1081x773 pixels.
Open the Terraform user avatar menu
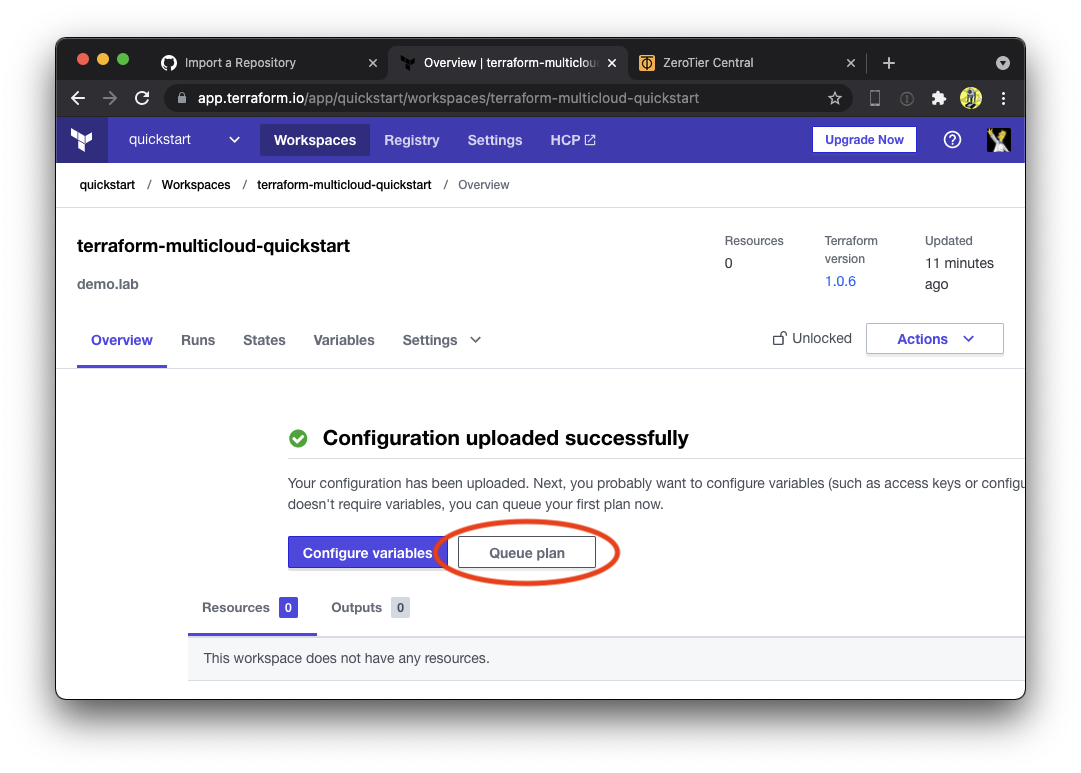click(x=998, y=140)
